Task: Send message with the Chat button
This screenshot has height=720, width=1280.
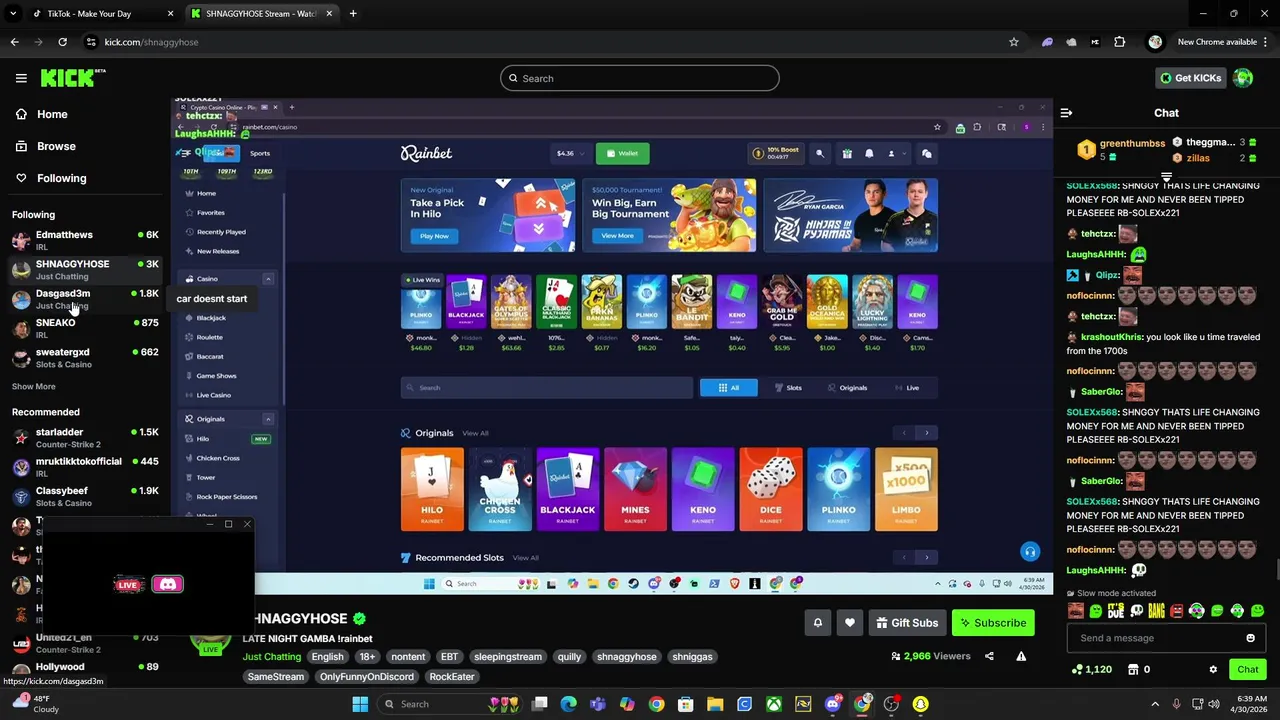Action: pyautogui.click(x=1247, y=669)
